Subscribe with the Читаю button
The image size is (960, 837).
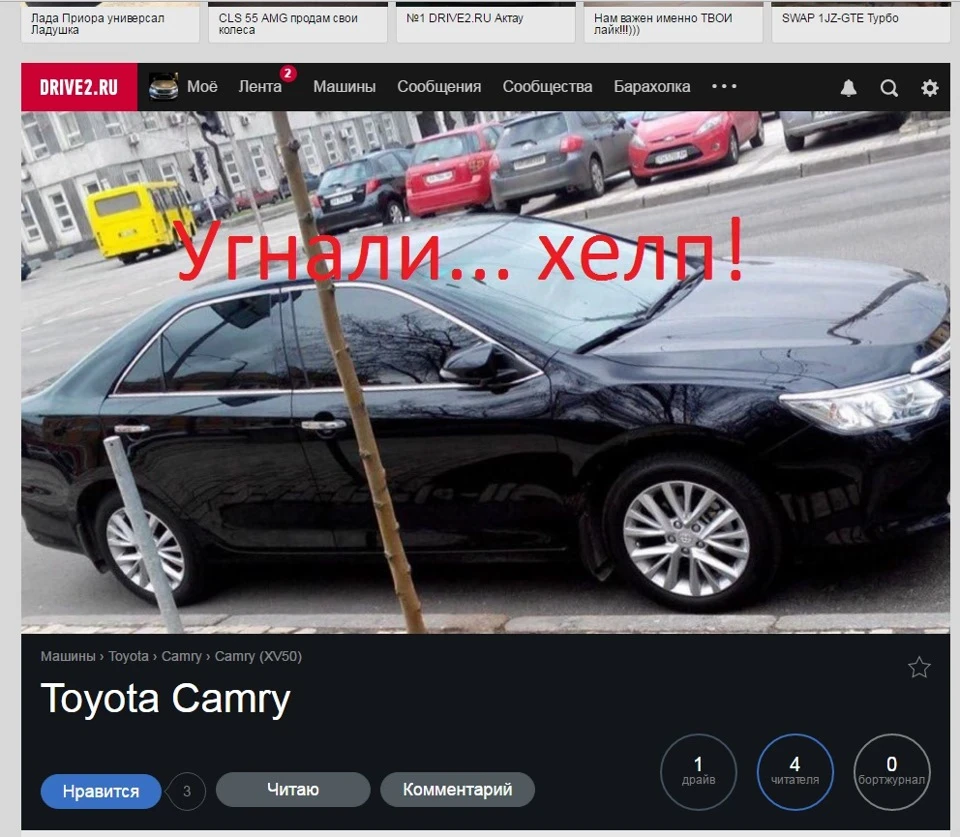[293, 789]
